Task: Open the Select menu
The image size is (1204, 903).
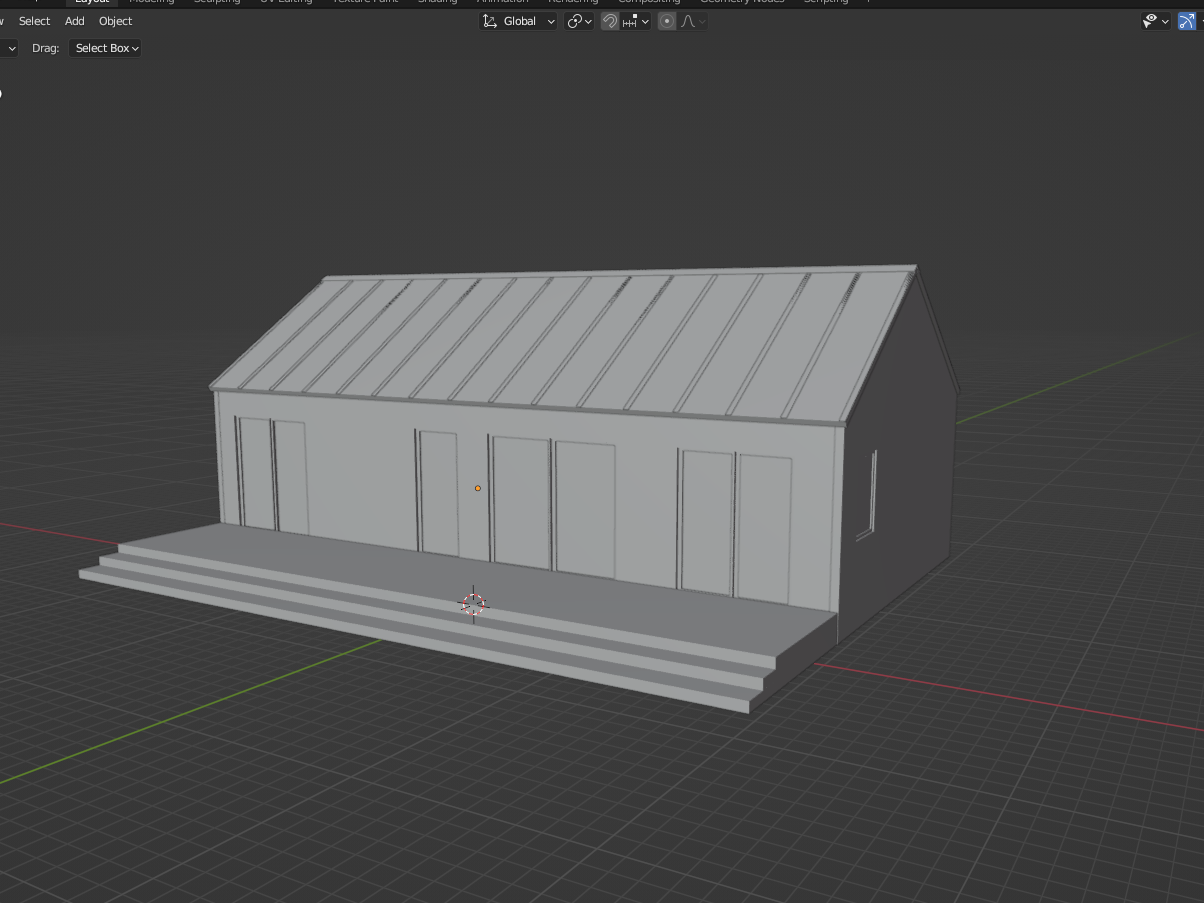Action: pyautogui.click(x=34, y=21)
